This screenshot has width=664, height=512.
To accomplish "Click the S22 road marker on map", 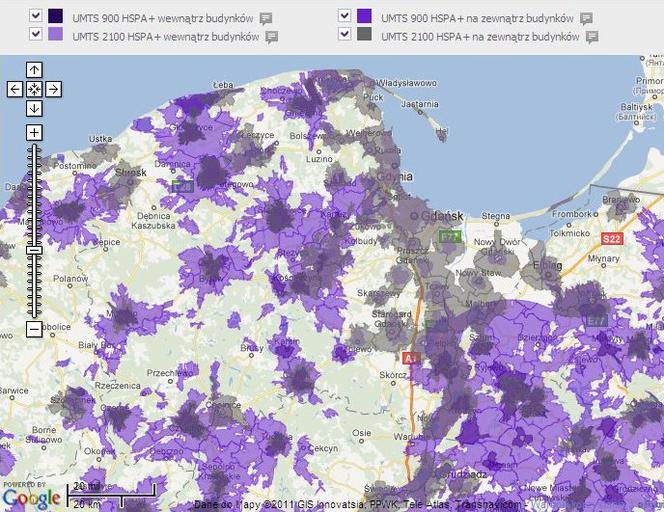I will 612,239.
